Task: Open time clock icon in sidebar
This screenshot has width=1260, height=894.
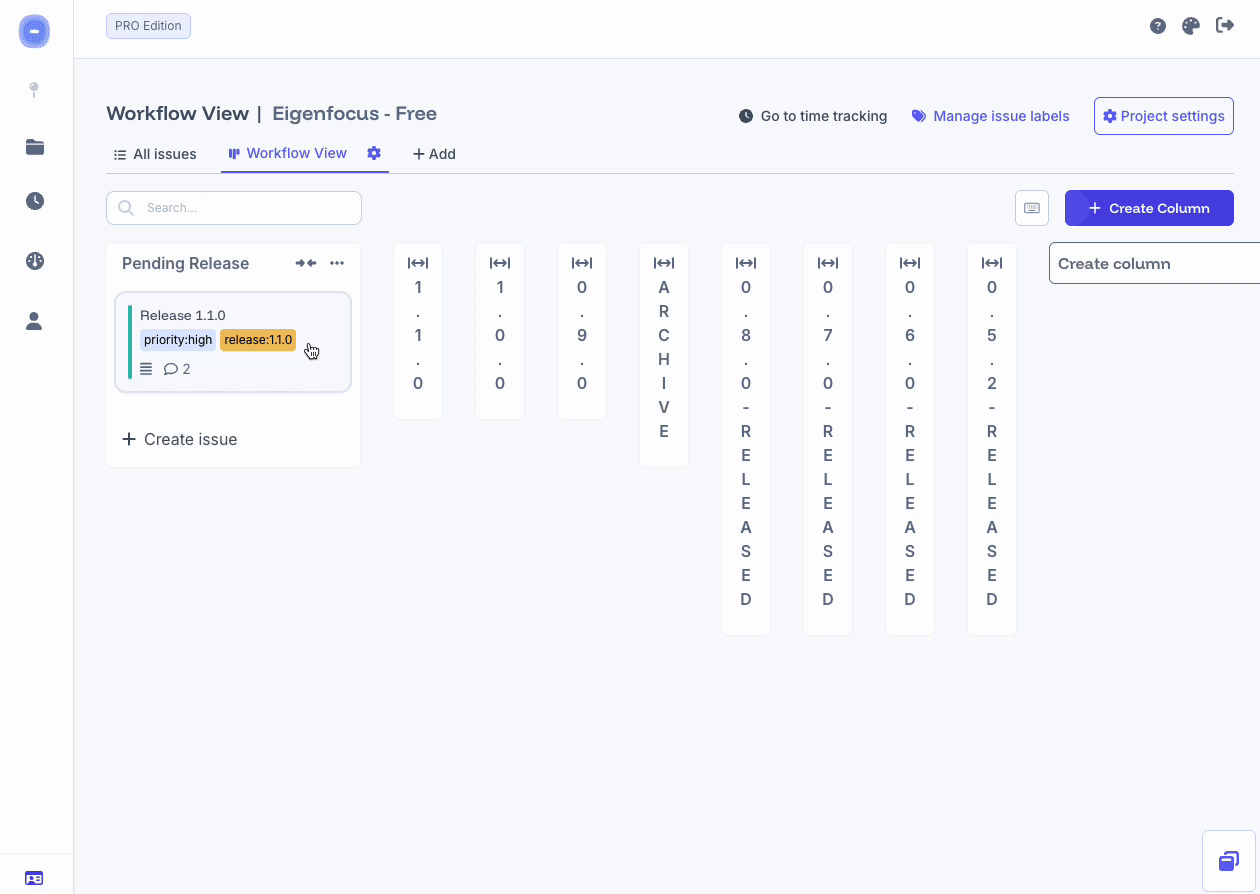Action: pos(35,201)
